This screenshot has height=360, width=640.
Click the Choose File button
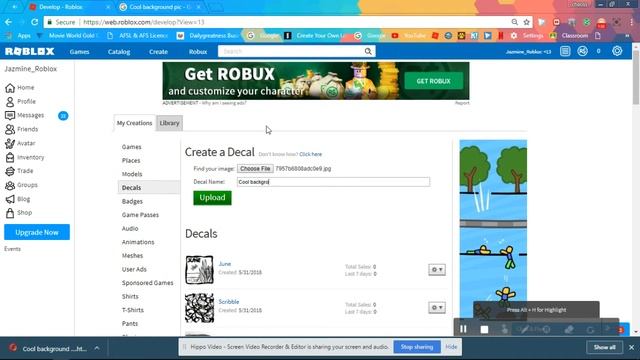(255, 169)
